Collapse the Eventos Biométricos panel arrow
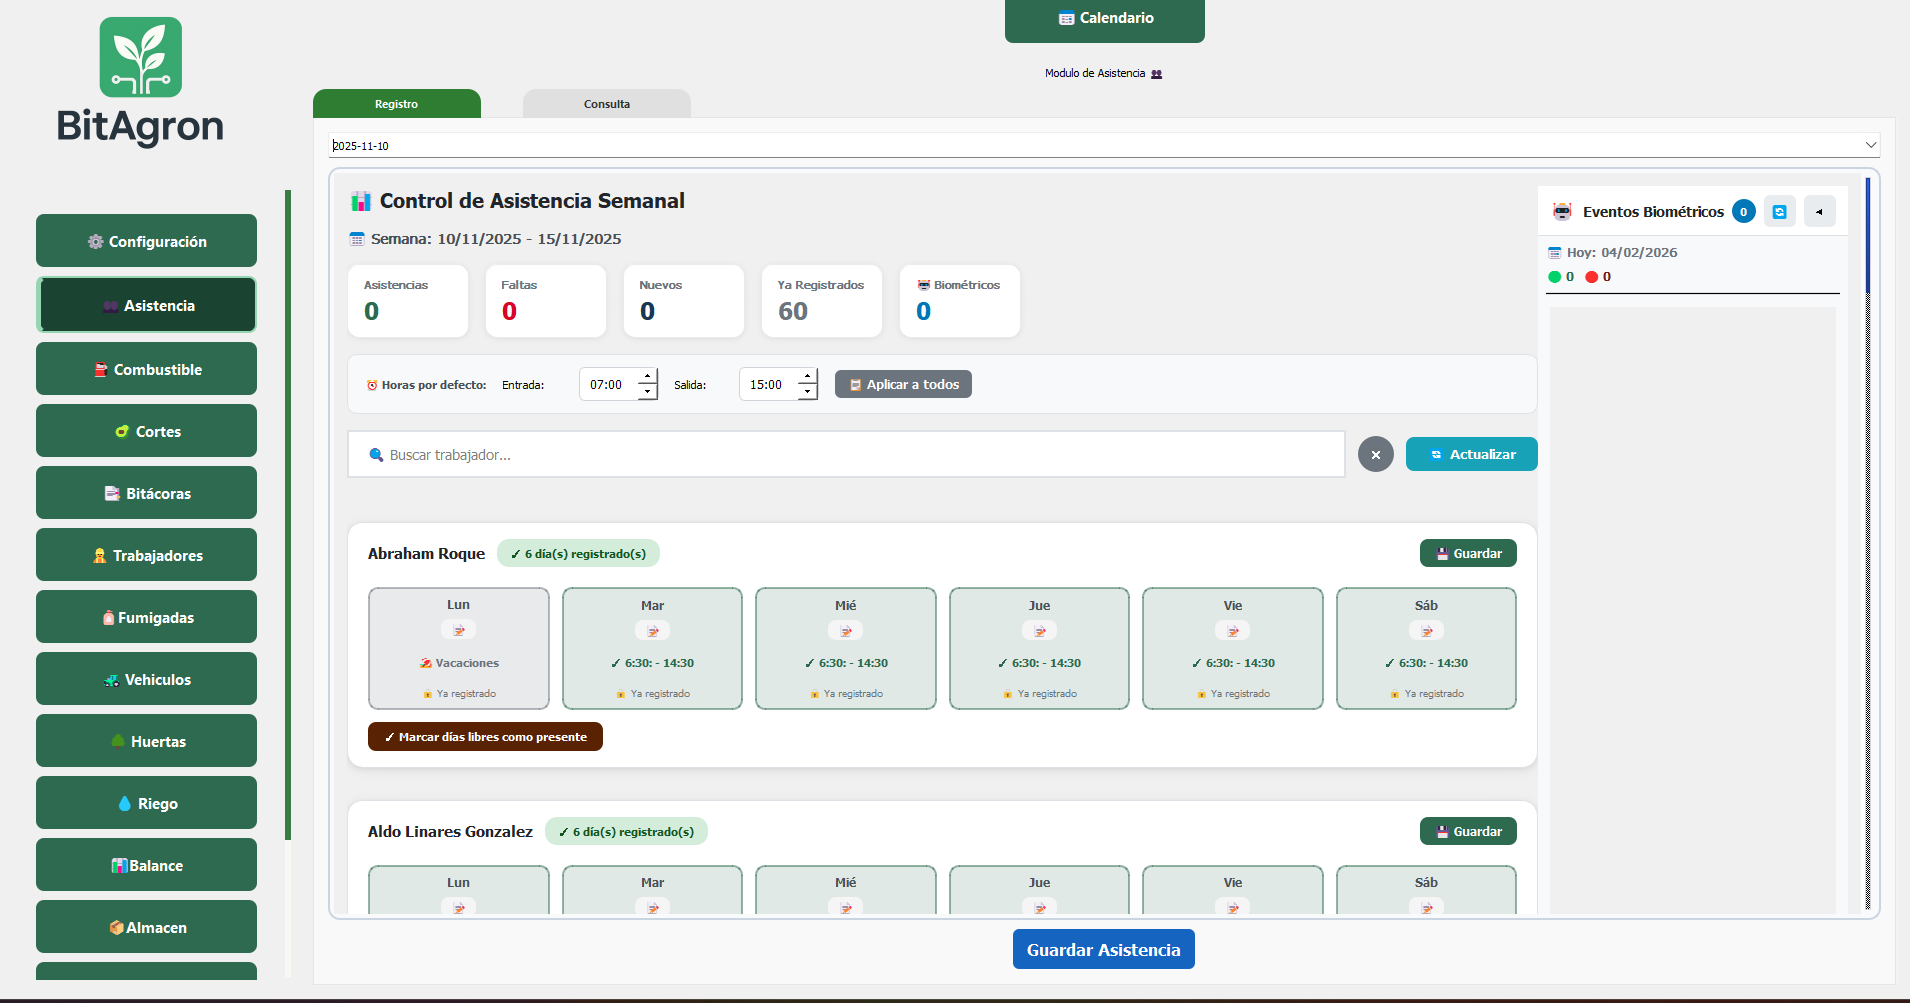Screen dimensions: 1910x1003 [1819, 211]
